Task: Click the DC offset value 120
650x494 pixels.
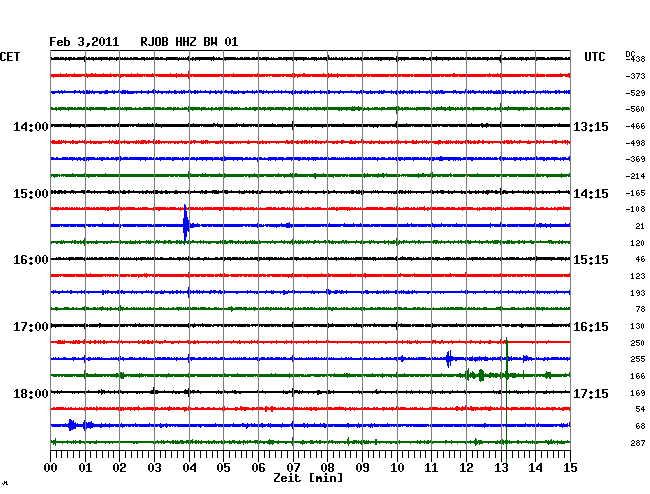Action: [x=638, y=243]
